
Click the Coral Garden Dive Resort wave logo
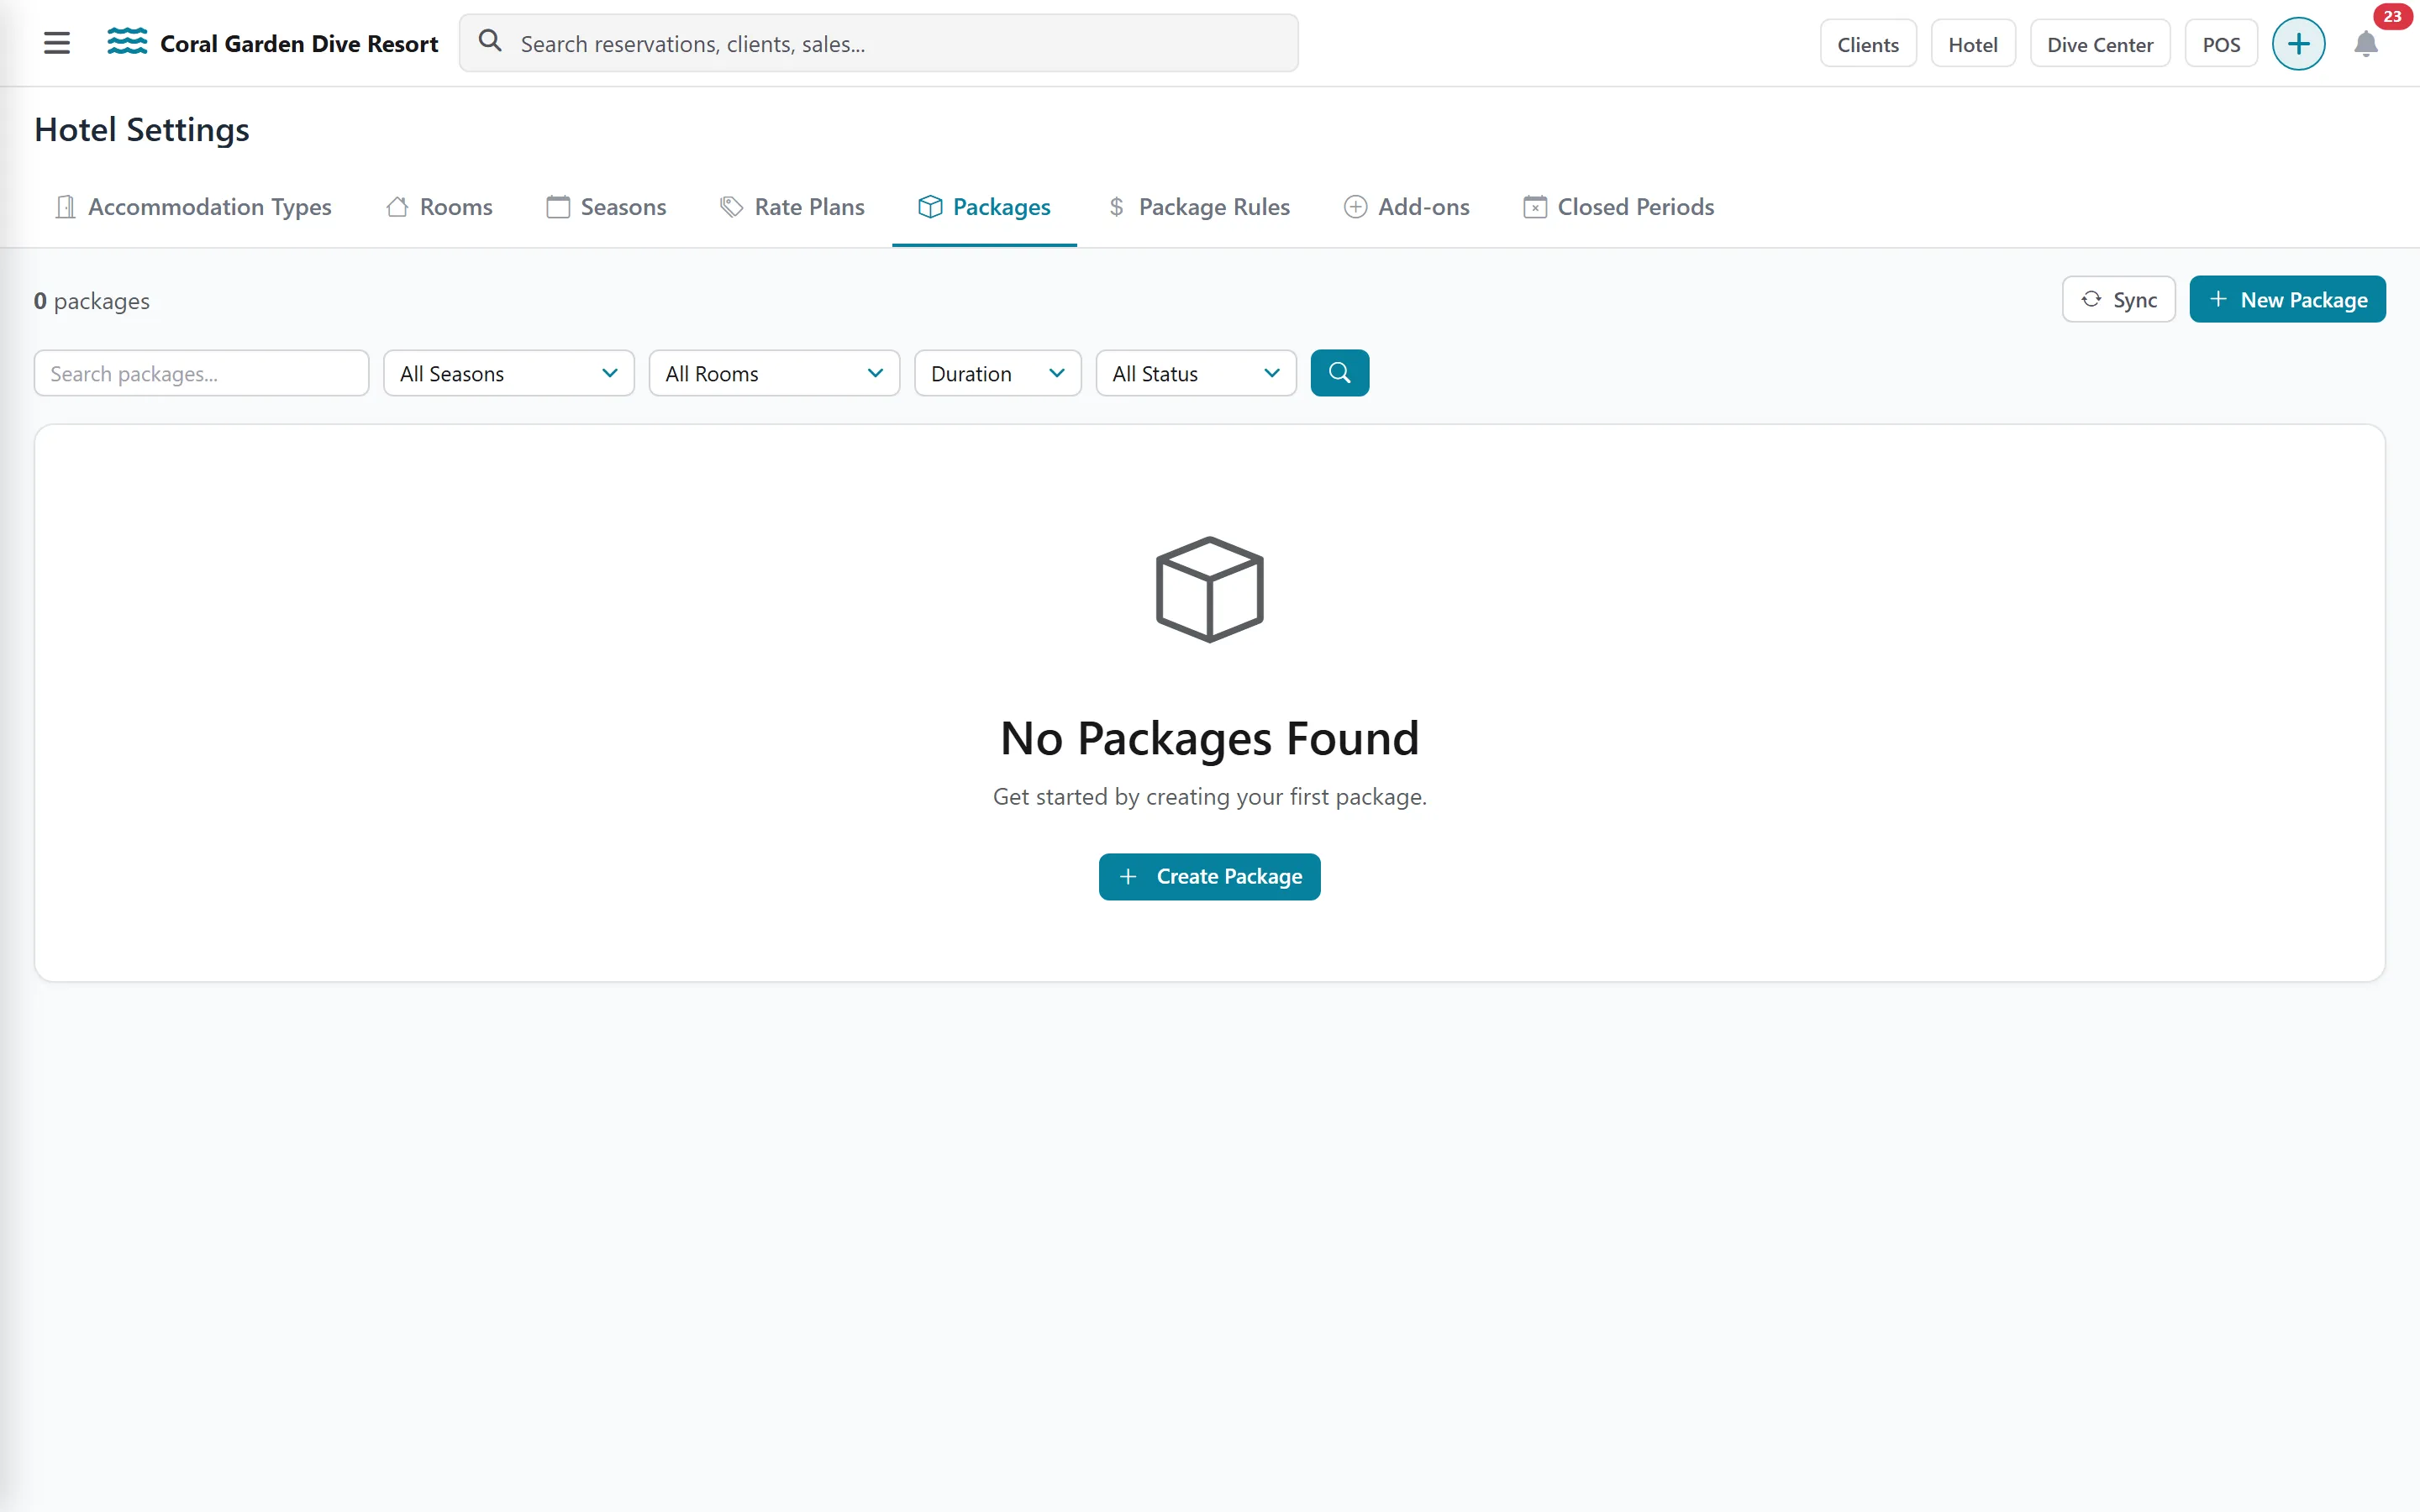(x=127, y=42)
